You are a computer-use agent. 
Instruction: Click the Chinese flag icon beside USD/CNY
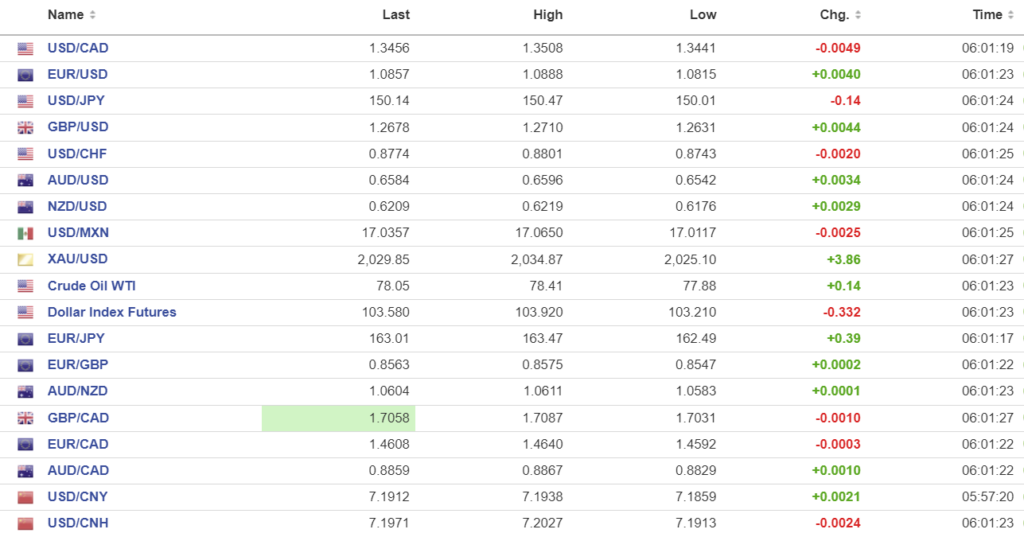(x=25, y=497)
